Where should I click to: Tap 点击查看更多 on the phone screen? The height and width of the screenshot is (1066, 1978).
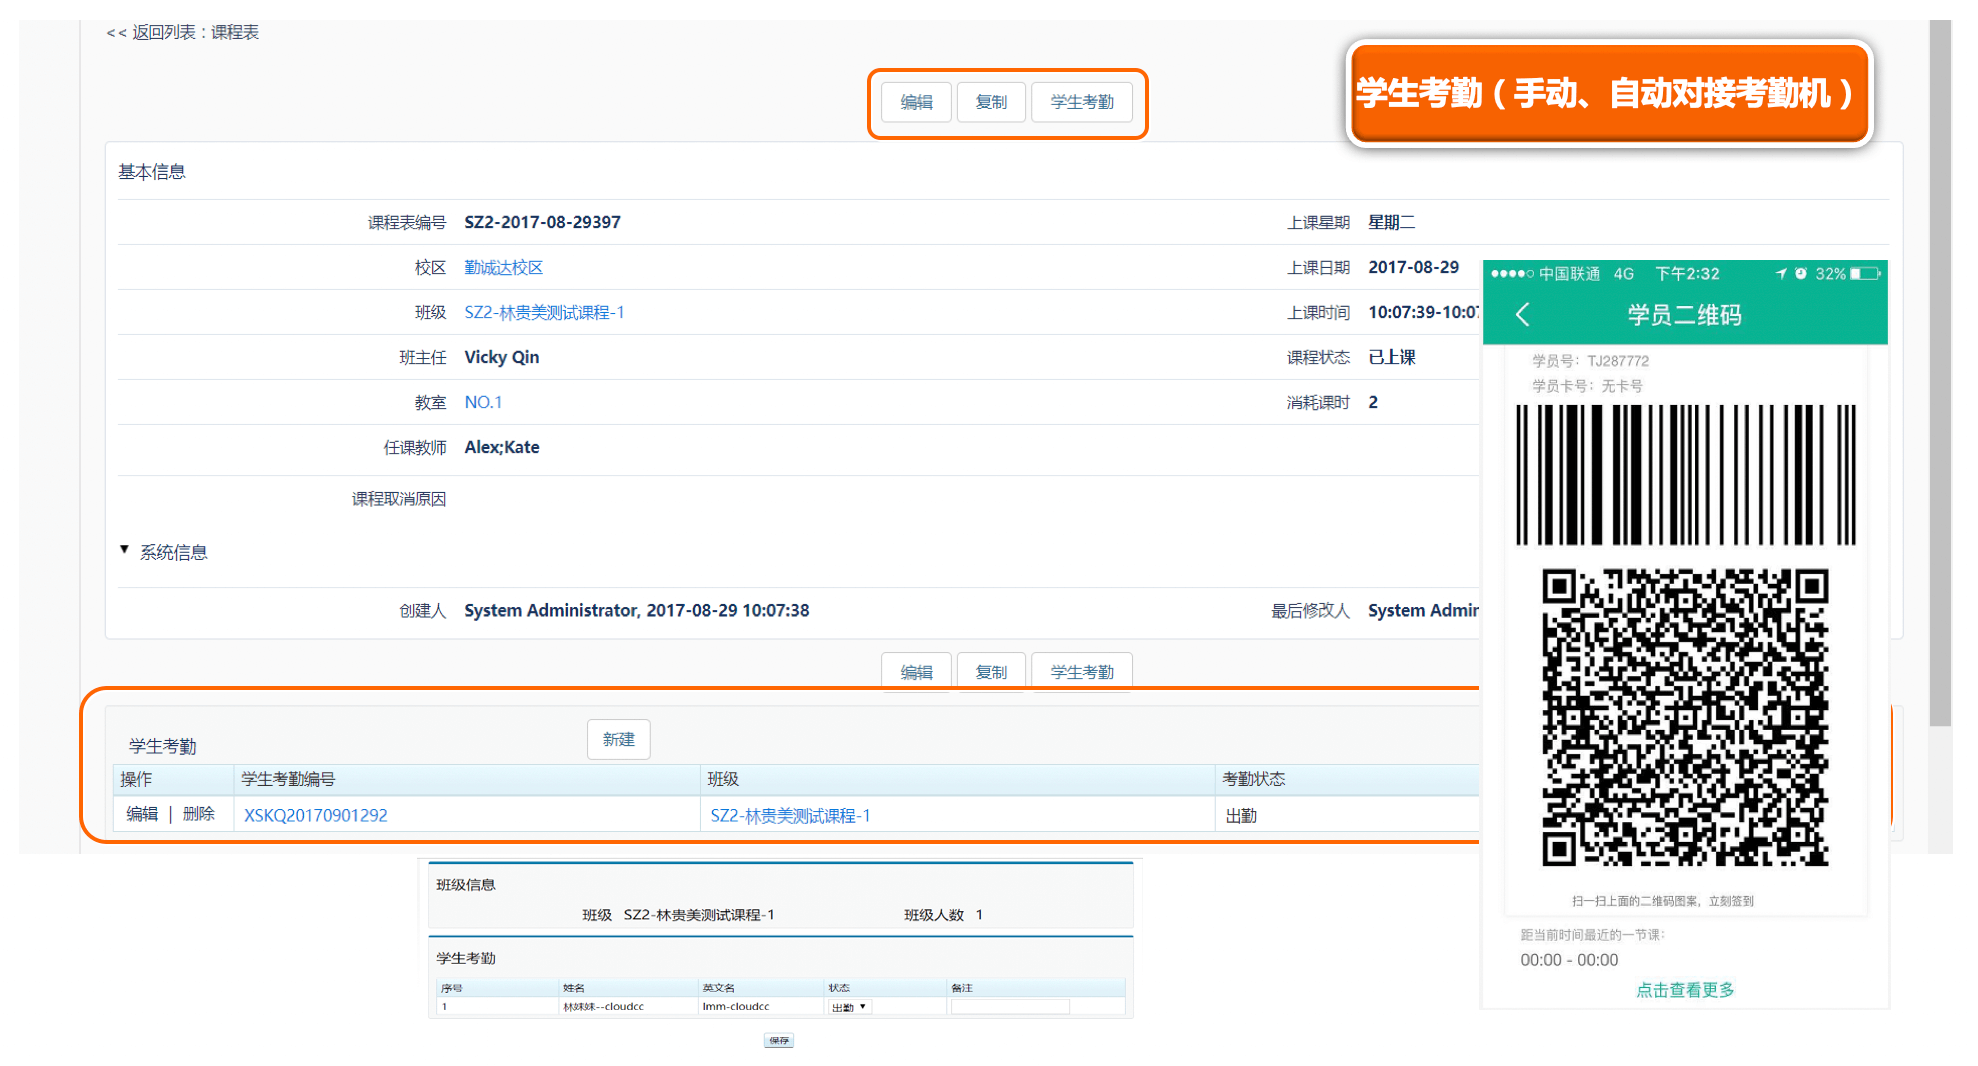(1685, 990)
